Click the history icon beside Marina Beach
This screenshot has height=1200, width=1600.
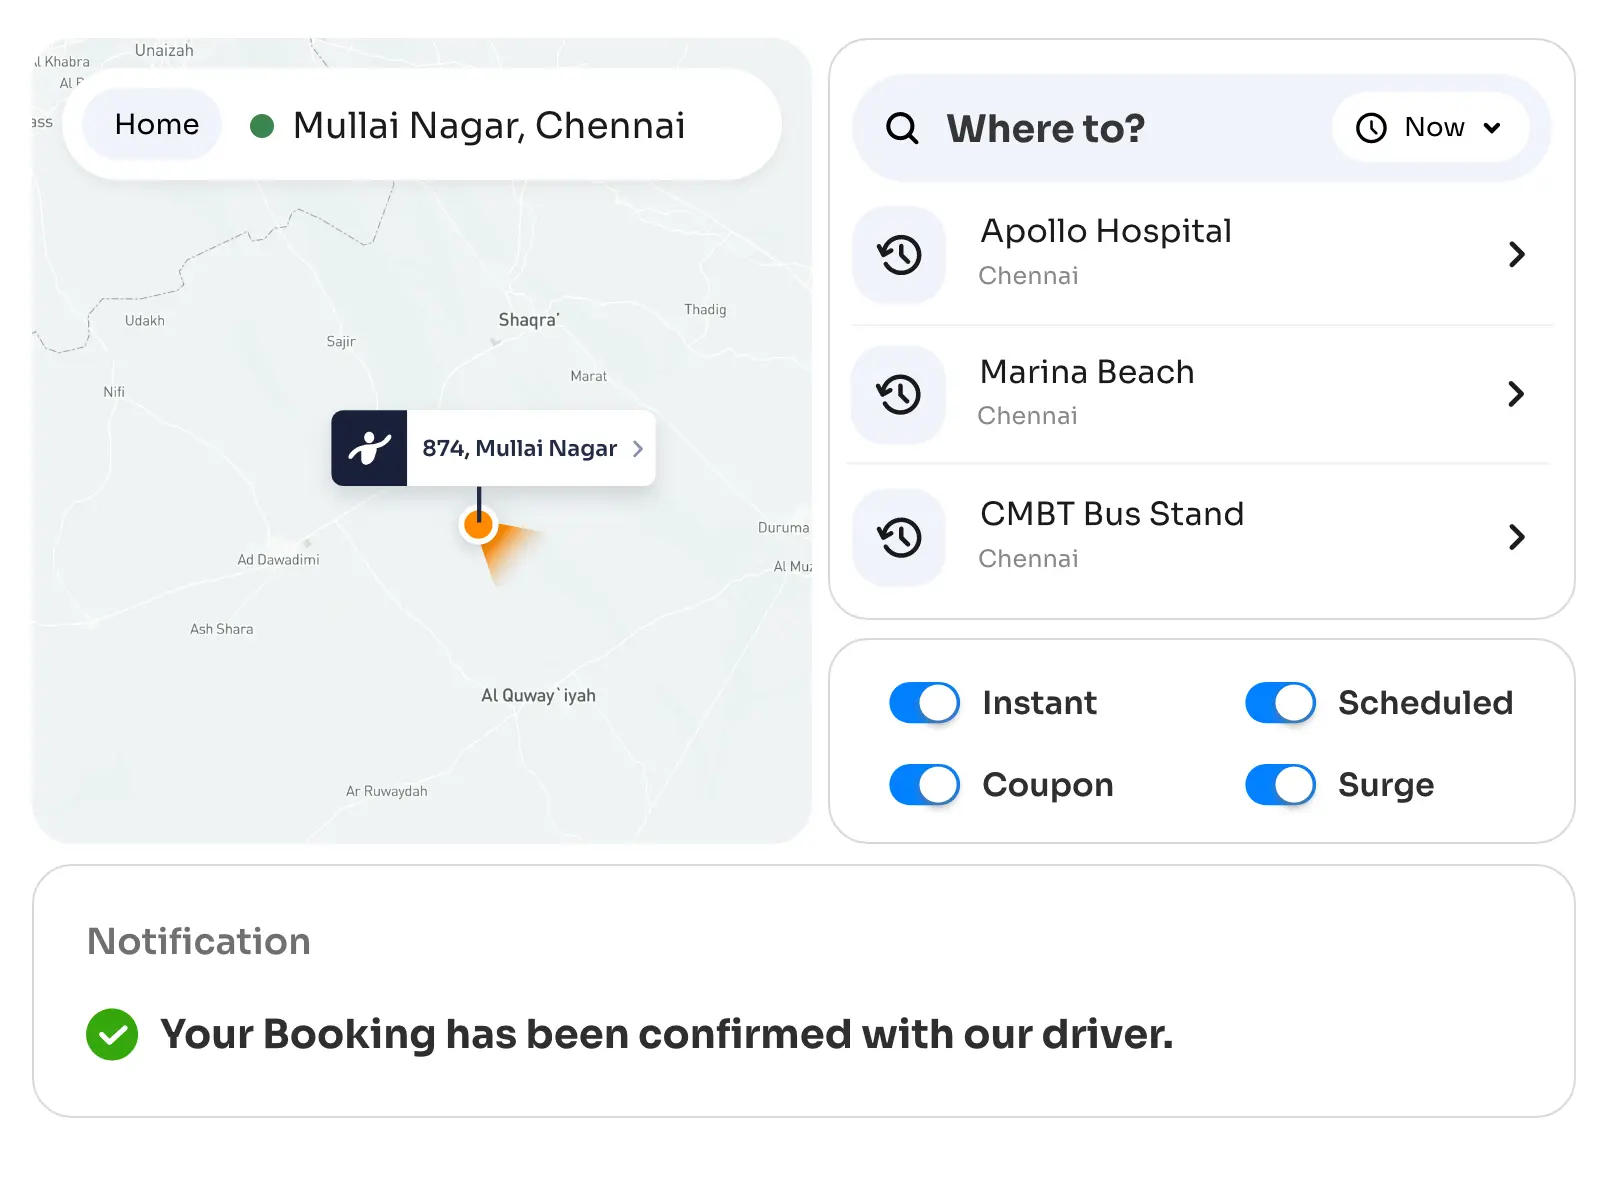[x=898, y=394]
